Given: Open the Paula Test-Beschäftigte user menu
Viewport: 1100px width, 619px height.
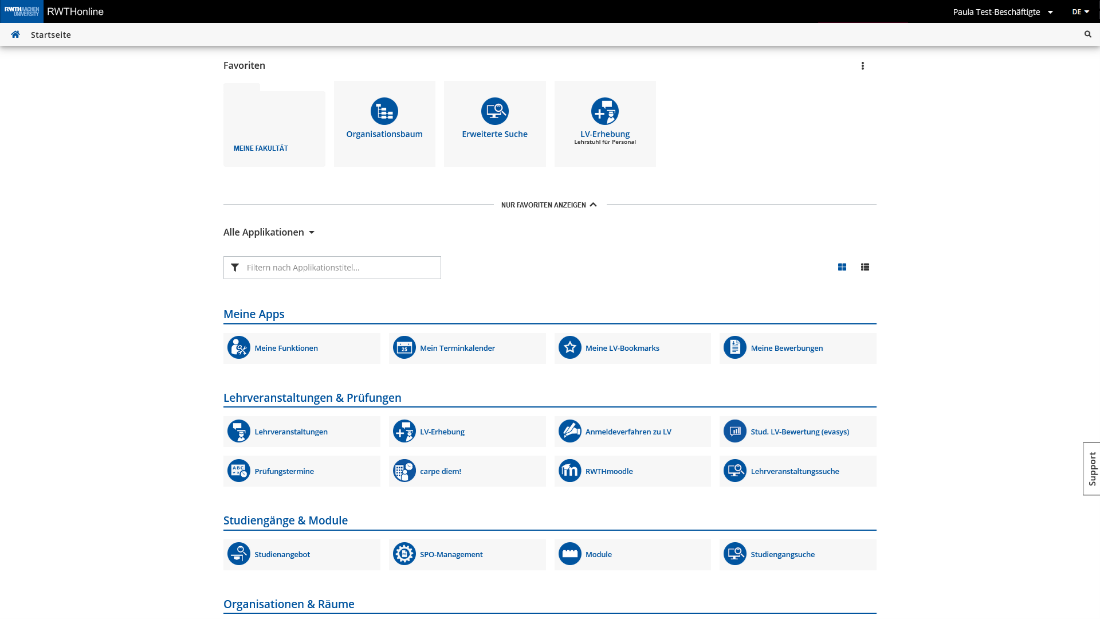Looking at the screenshot, I should (x=1003, y=12).
